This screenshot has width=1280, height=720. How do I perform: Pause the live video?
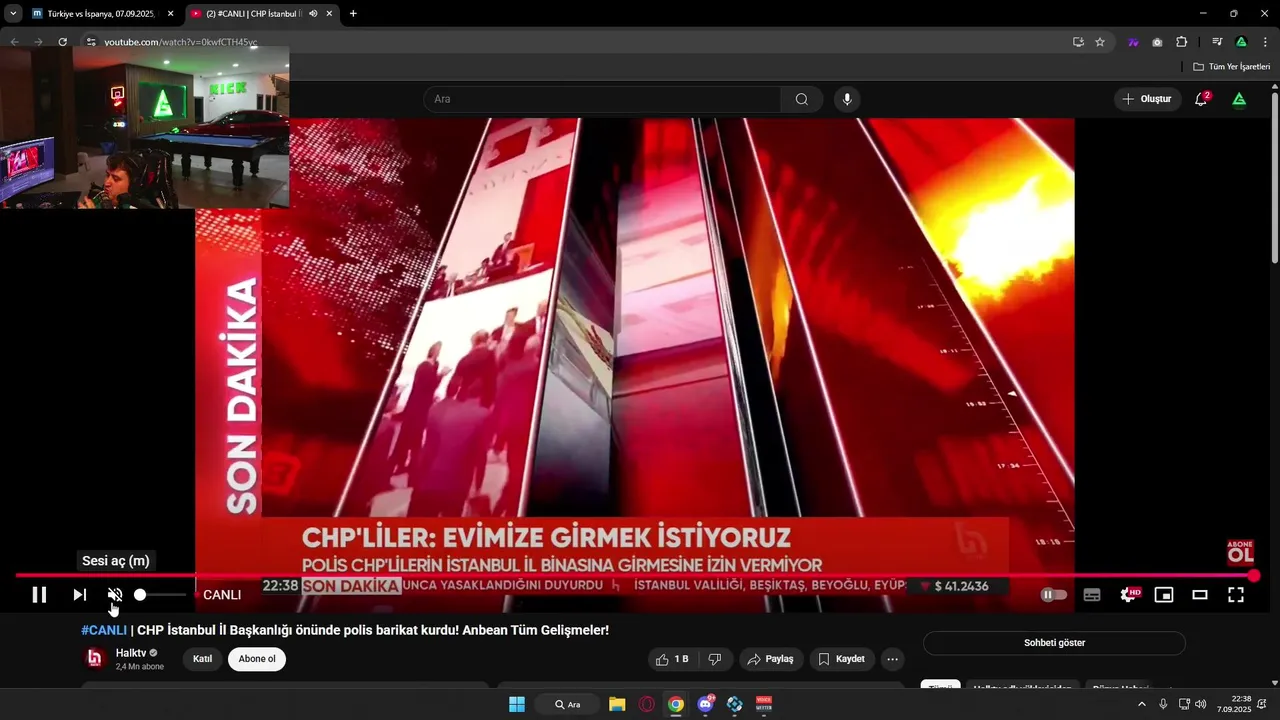point(39,595)
